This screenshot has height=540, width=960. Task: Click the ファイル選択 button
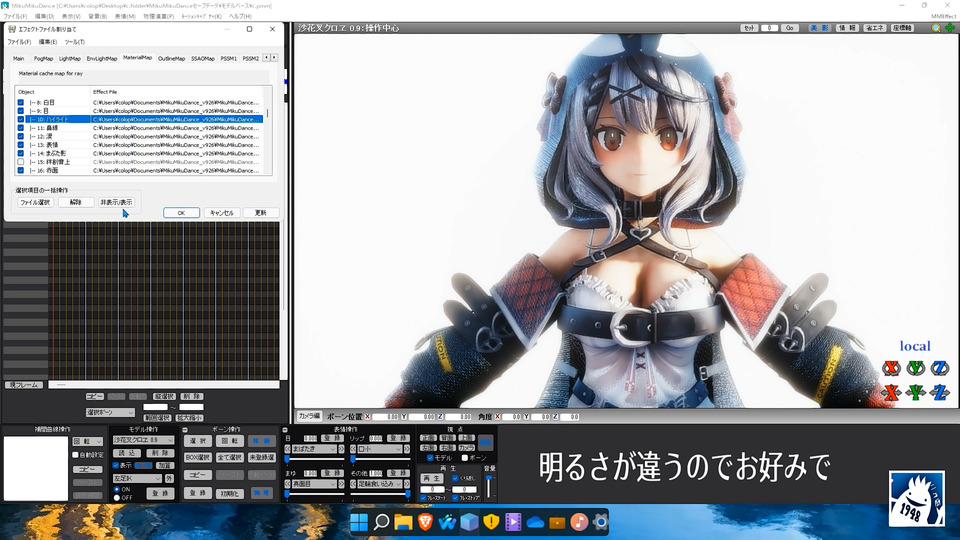[36, 202]
